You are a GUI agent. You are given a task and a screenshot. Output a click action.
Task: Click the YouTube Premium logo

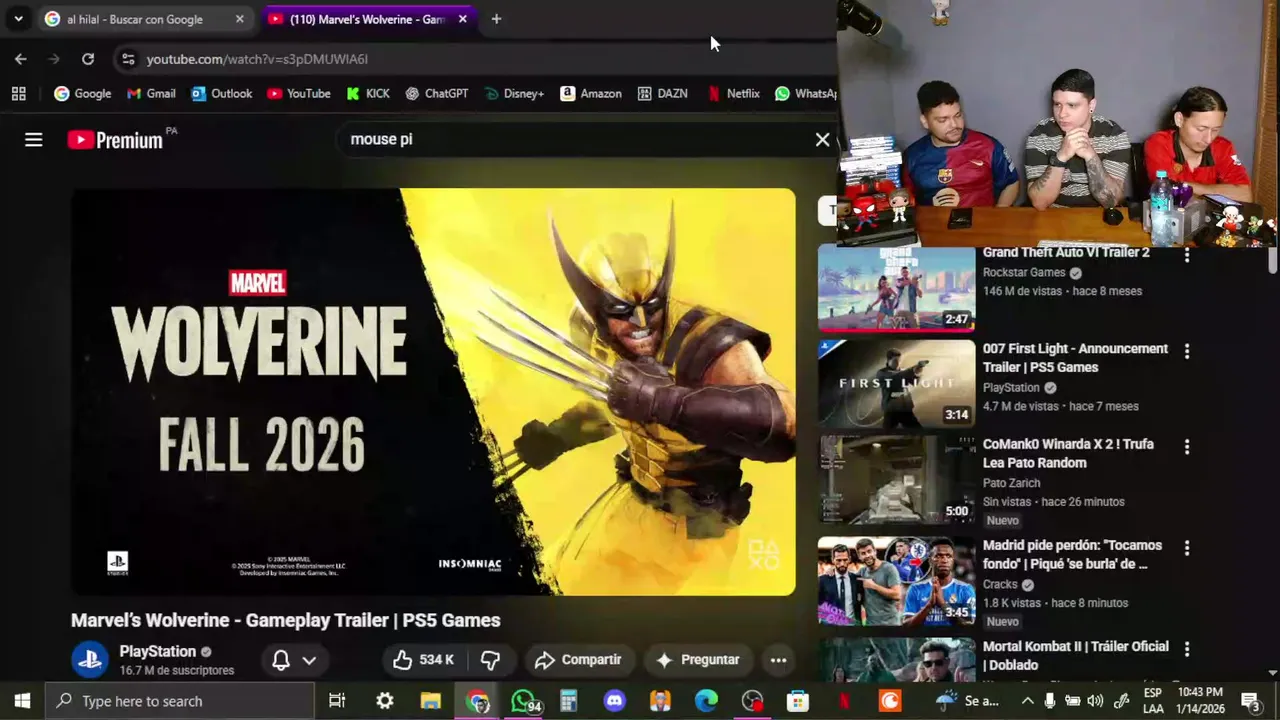click(x=116, y=140)
